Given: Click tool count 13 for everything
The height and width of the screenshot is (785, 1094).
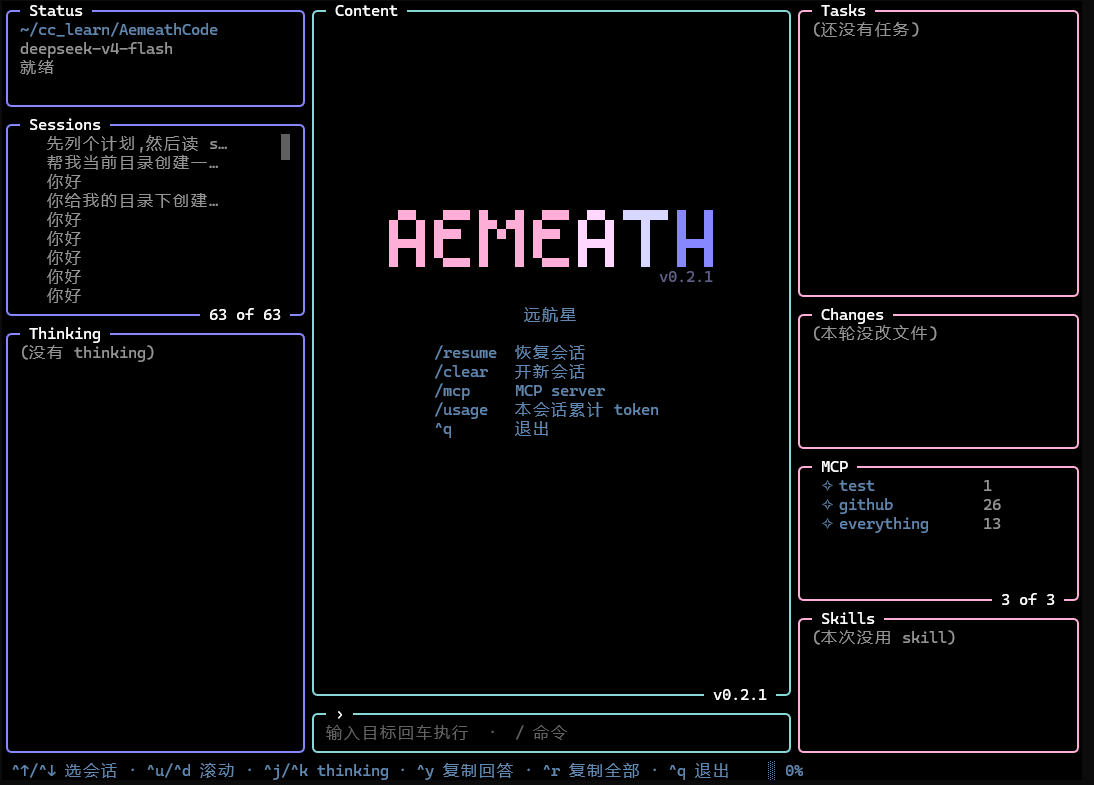Looking at the screenshot, I should point(992,523).
